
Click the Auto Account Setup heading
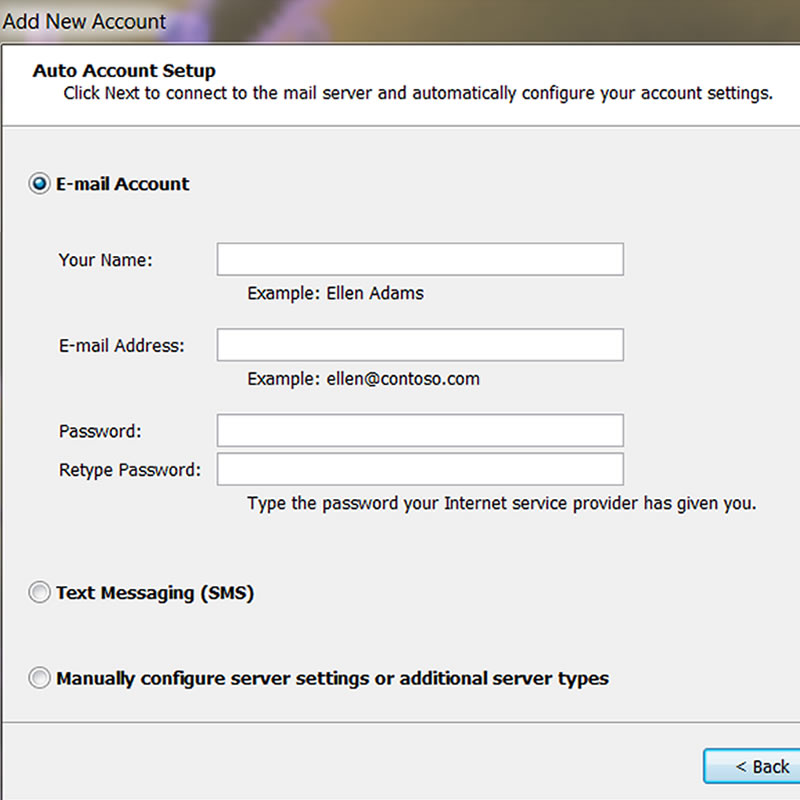[124, 71]
